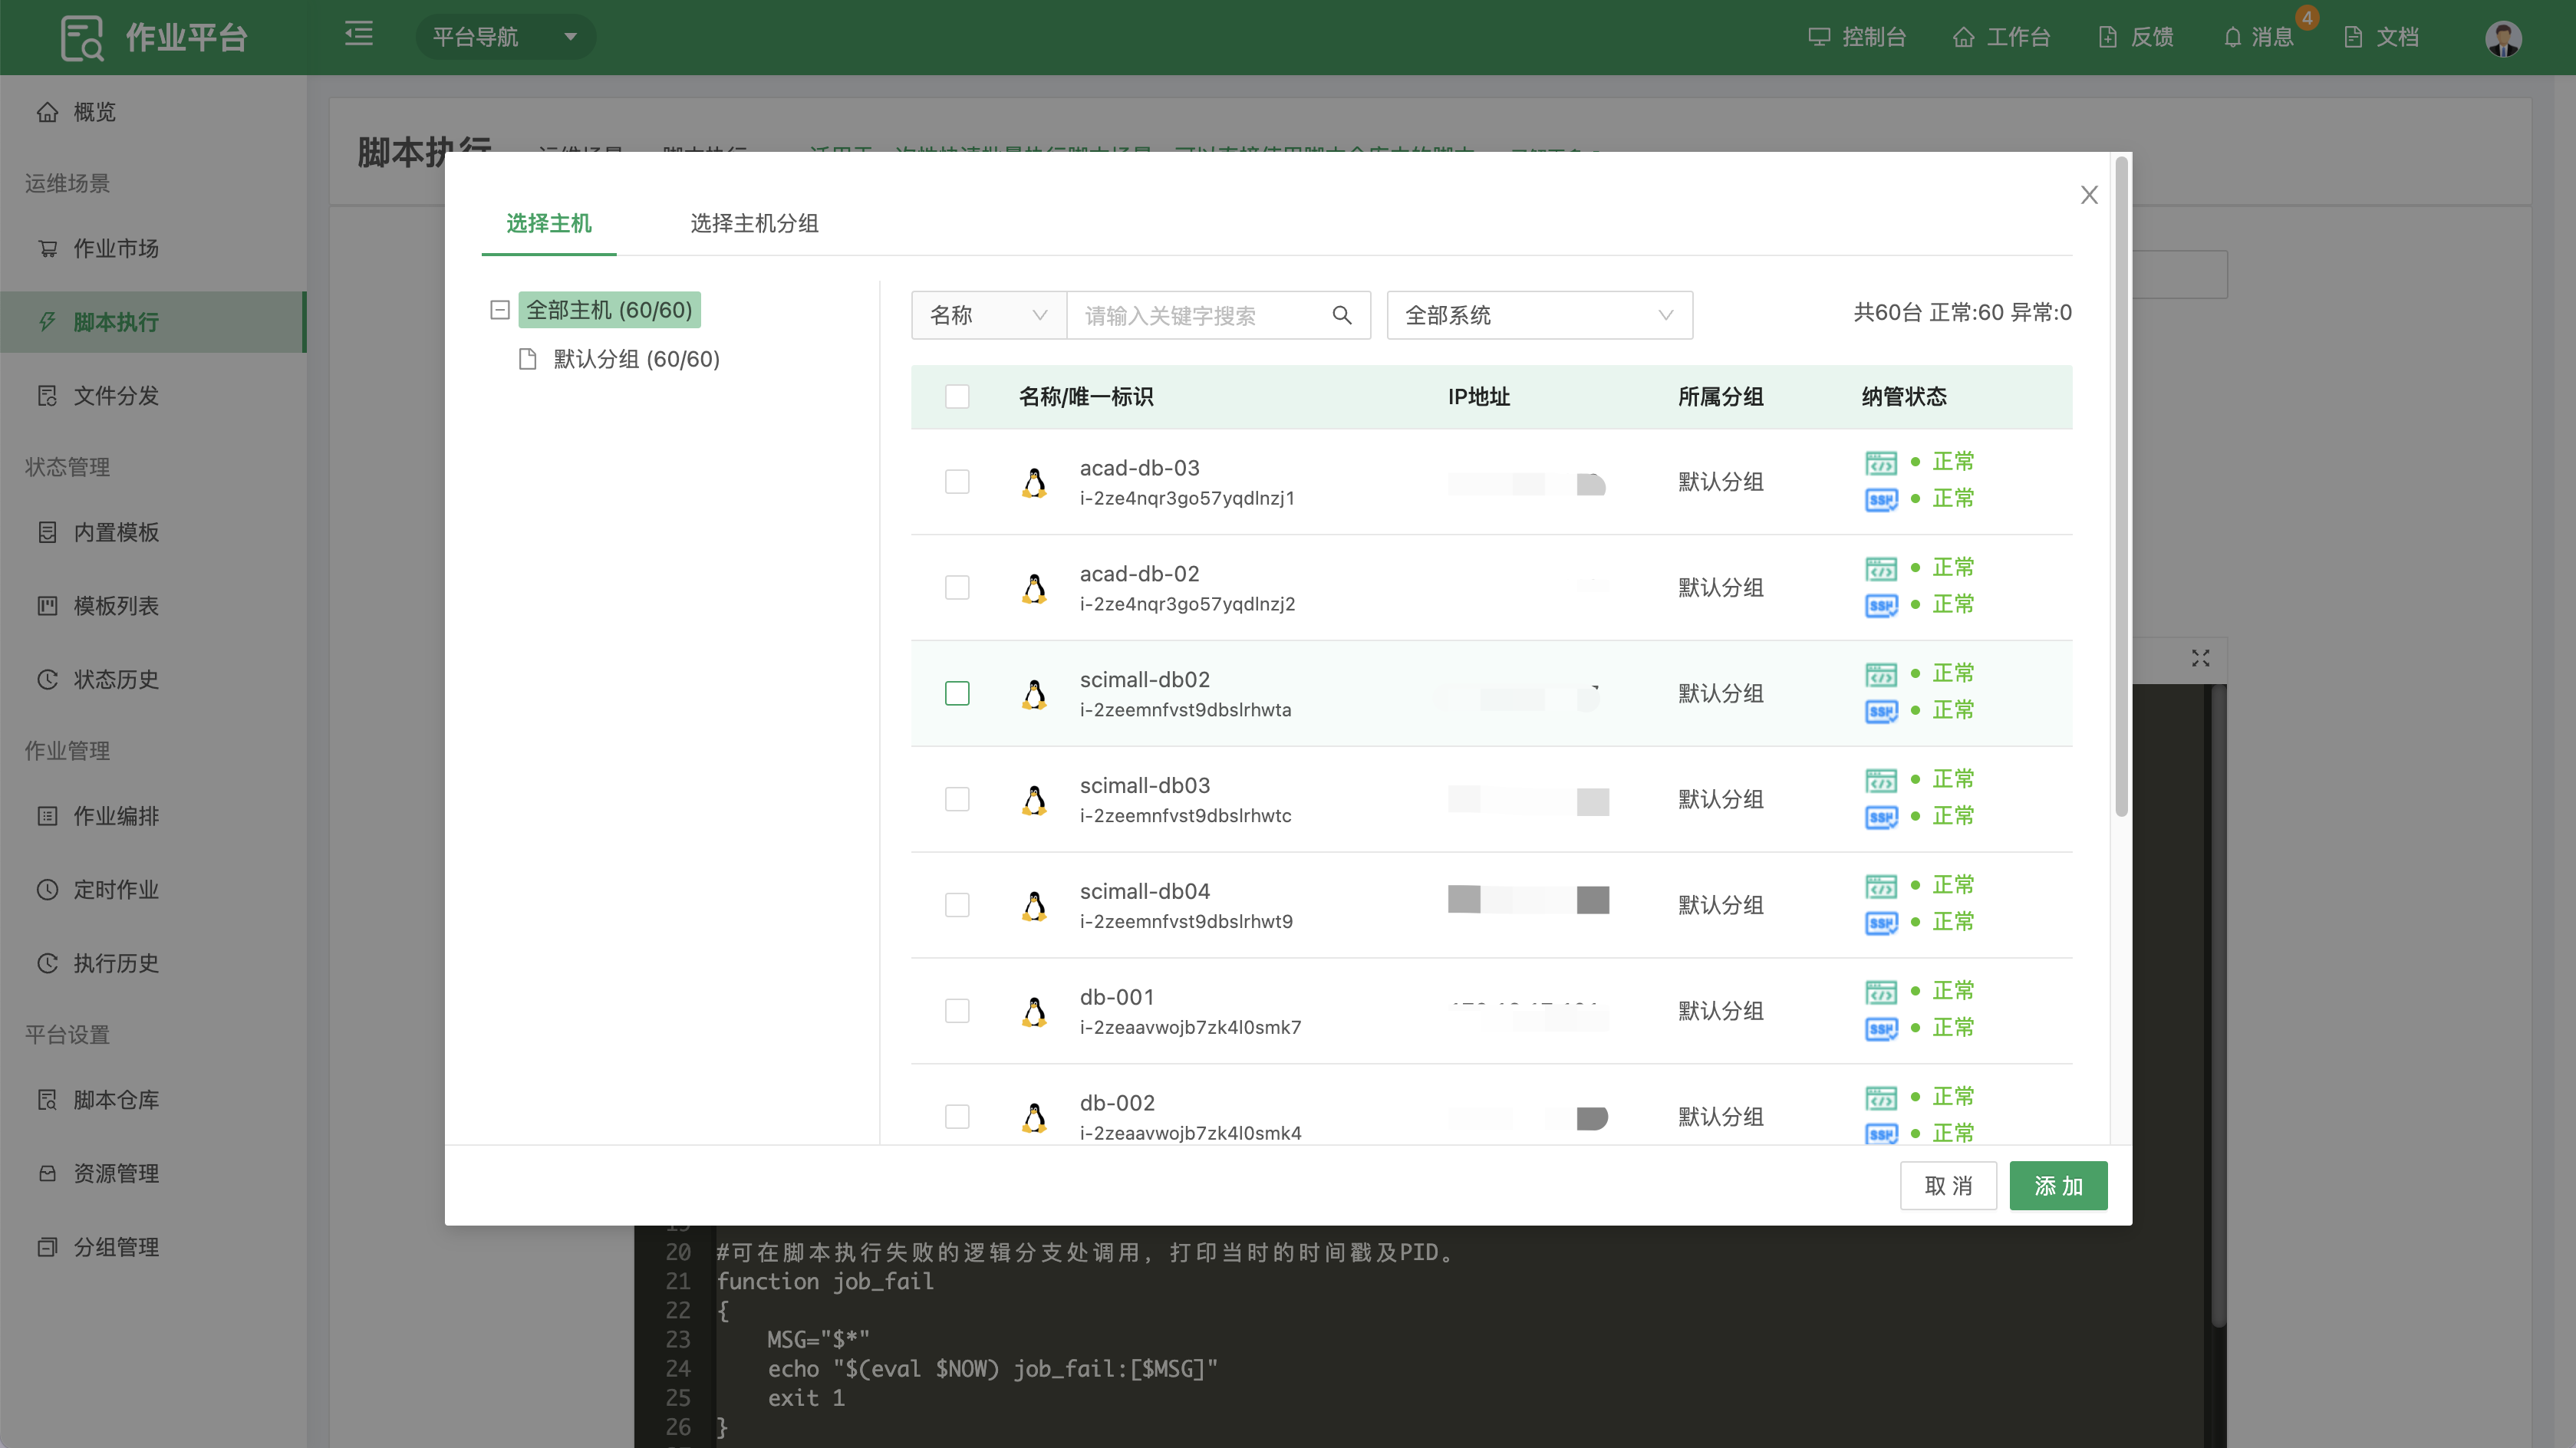This screenshot has height=1448, width=2576.
Task: Click the SSH status icon for scimall-db04
Action: [1880, 922]
